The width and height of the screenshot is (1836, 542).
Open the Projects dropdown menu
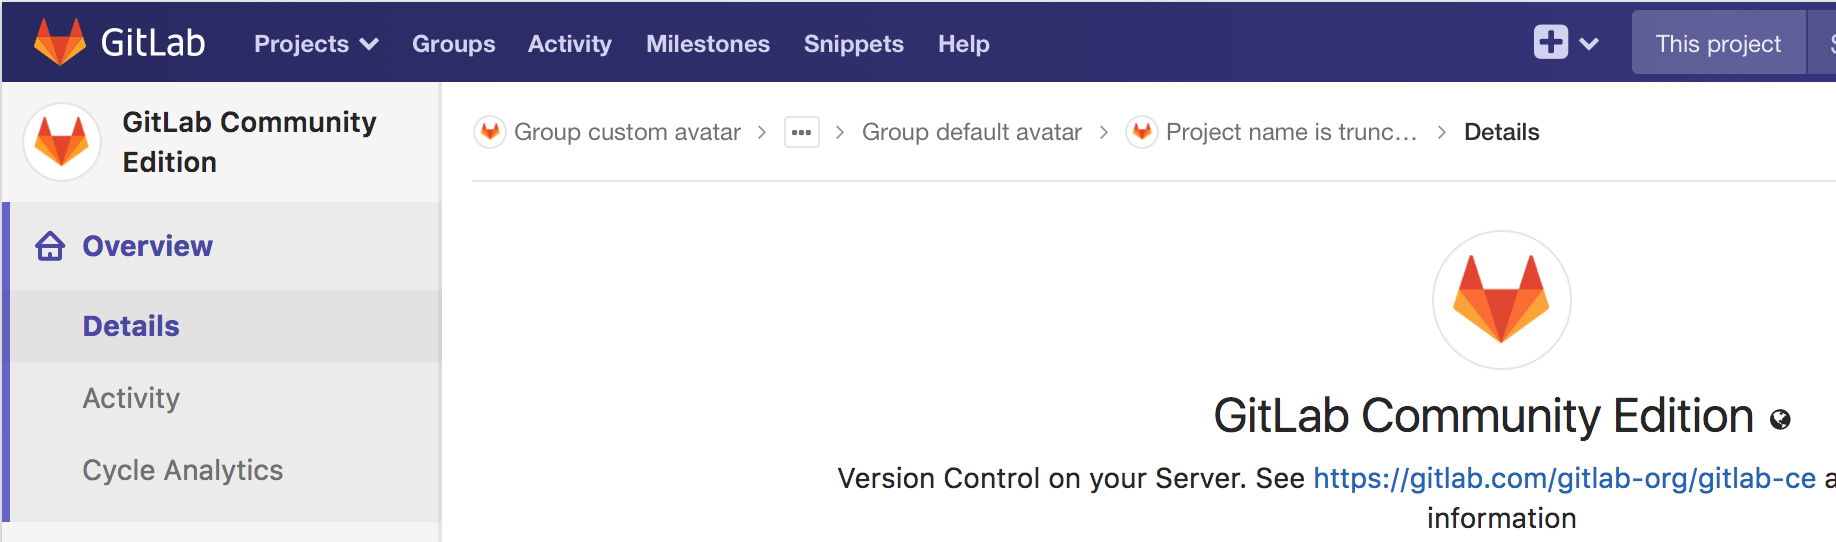click(315, 44)
